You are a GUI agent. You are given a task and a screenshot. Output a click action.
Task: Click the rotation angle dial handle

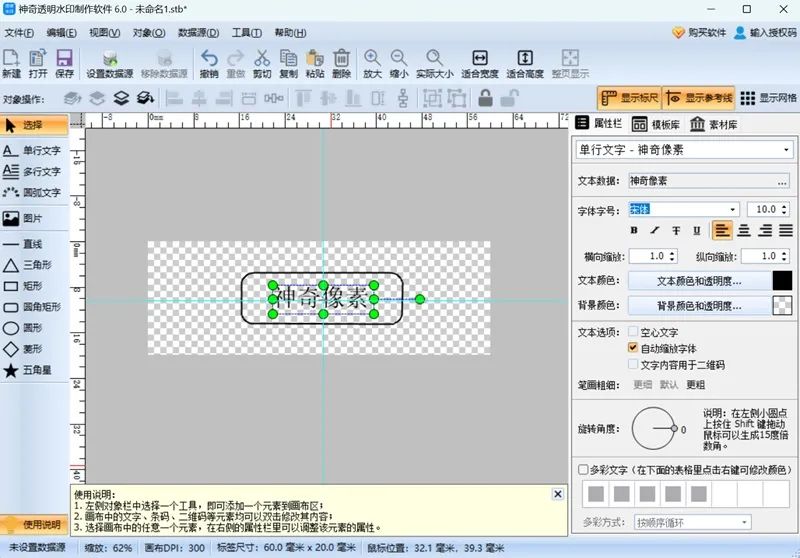(x=674, y=428)
